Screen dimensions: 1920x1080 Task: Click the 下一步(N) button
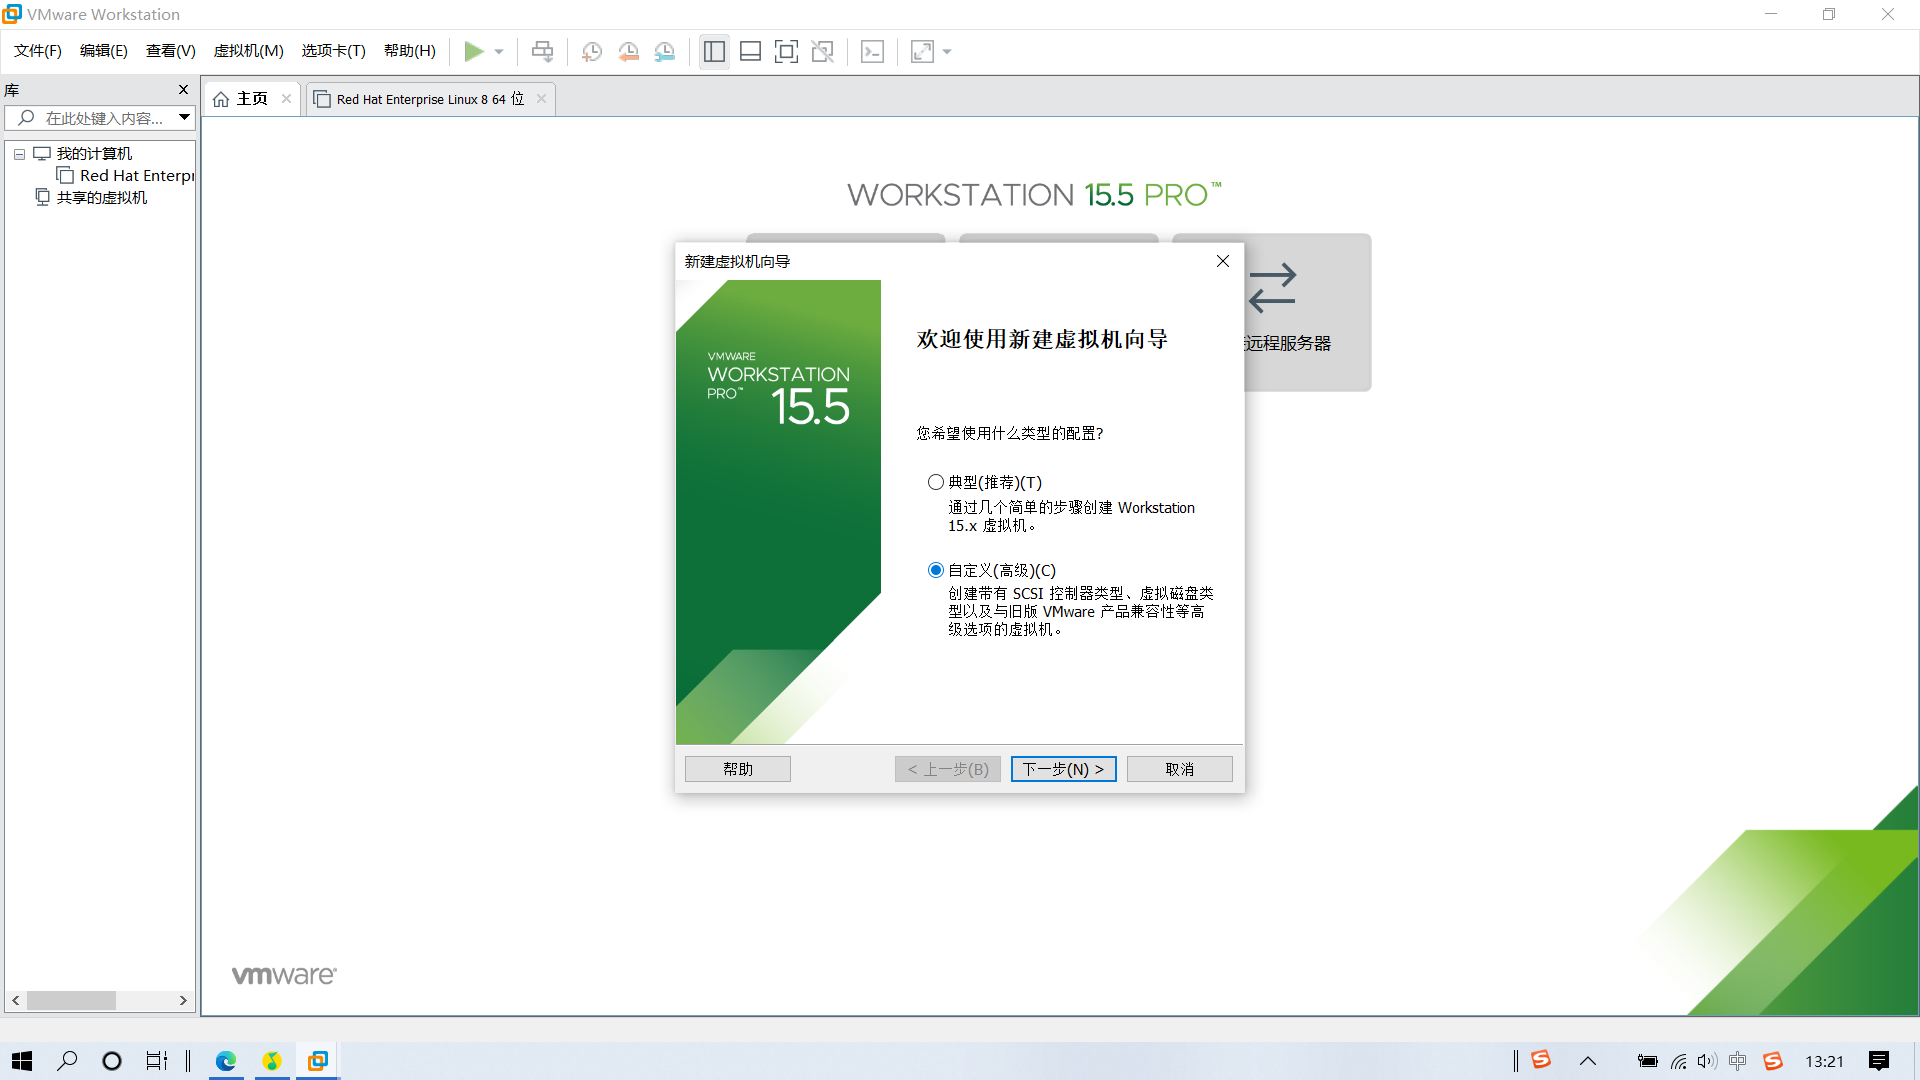click(1063, 768)
